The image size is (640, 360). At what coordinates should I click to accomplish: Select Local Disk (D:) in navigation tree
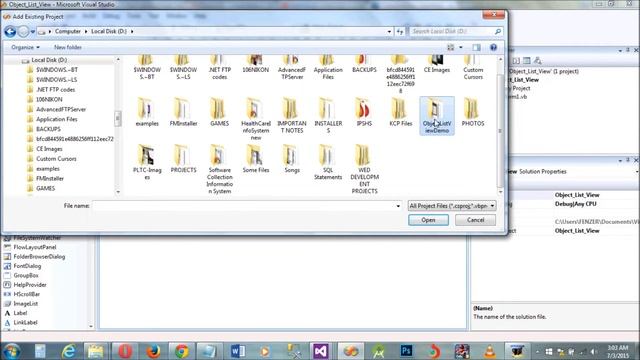49,60
